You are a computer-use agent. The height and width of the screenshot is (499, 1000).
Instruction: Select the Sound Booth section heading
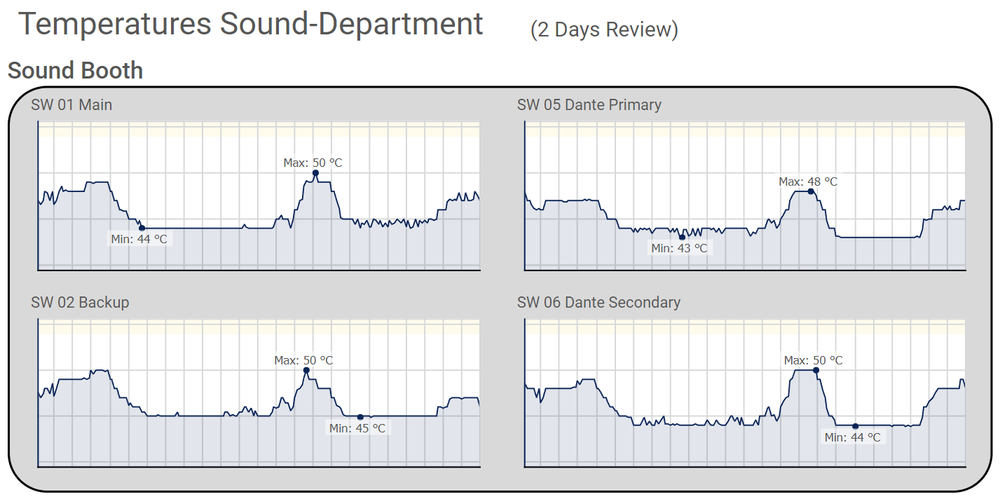[75, 70]
